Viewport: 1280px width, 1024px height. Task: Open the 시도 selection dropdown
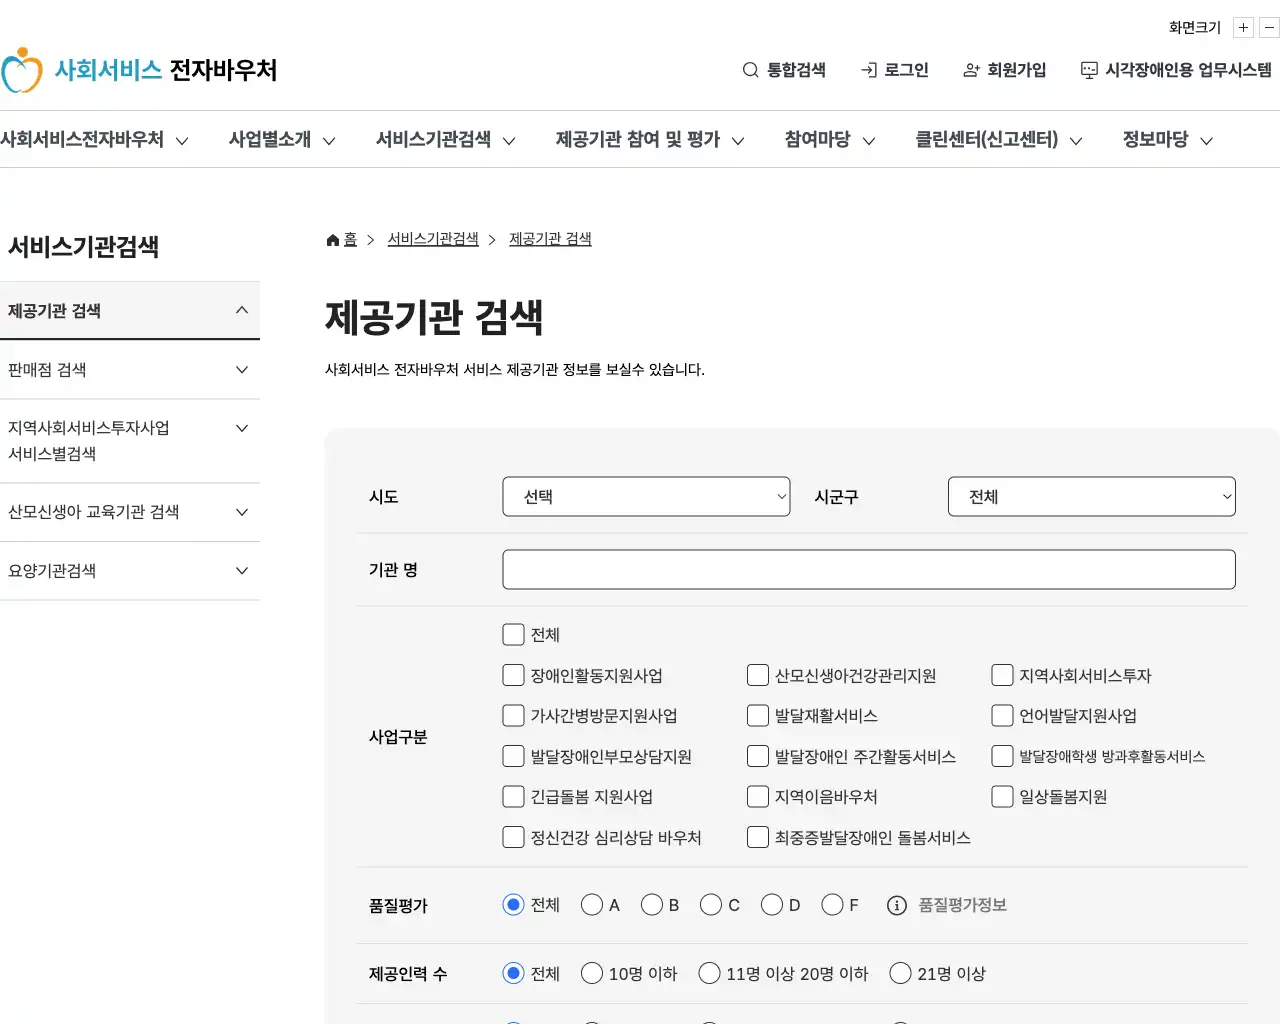pos(645,496)
